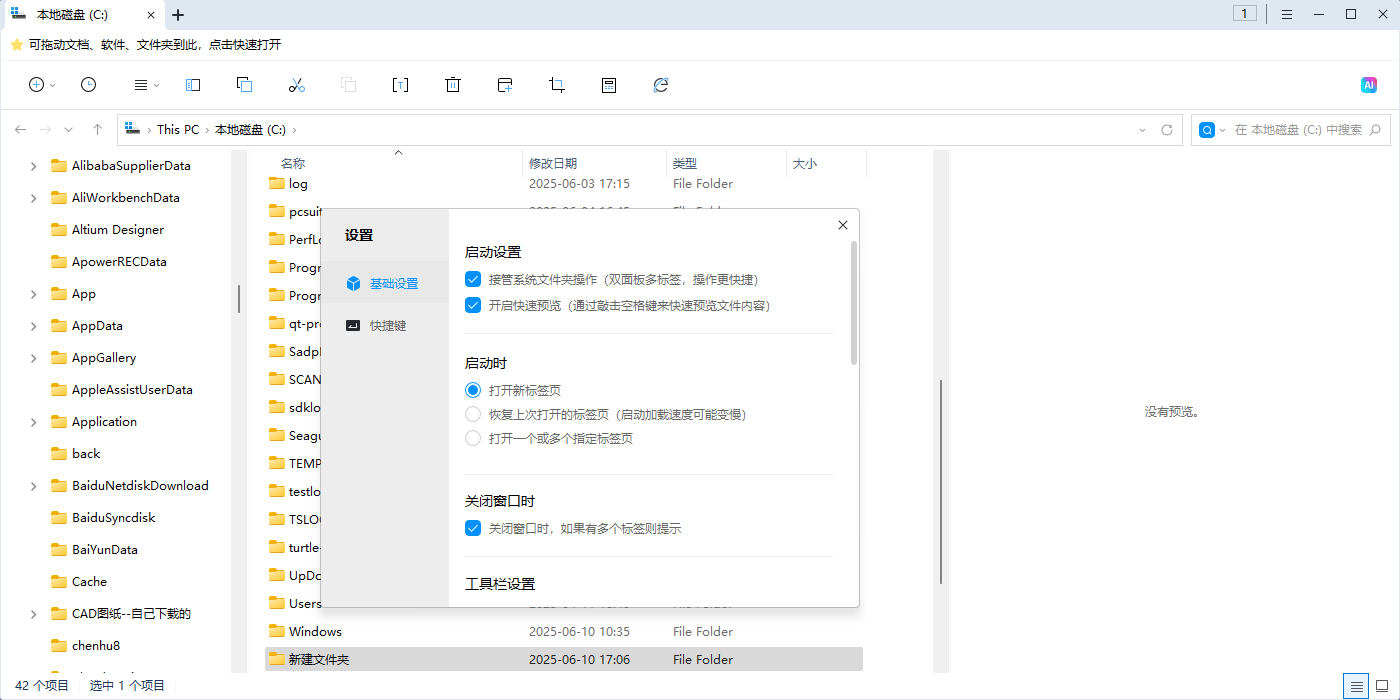Open 快捷键 settings tab
The image size is (1400, 700).
pyautogui.click(x=384, y=326)
